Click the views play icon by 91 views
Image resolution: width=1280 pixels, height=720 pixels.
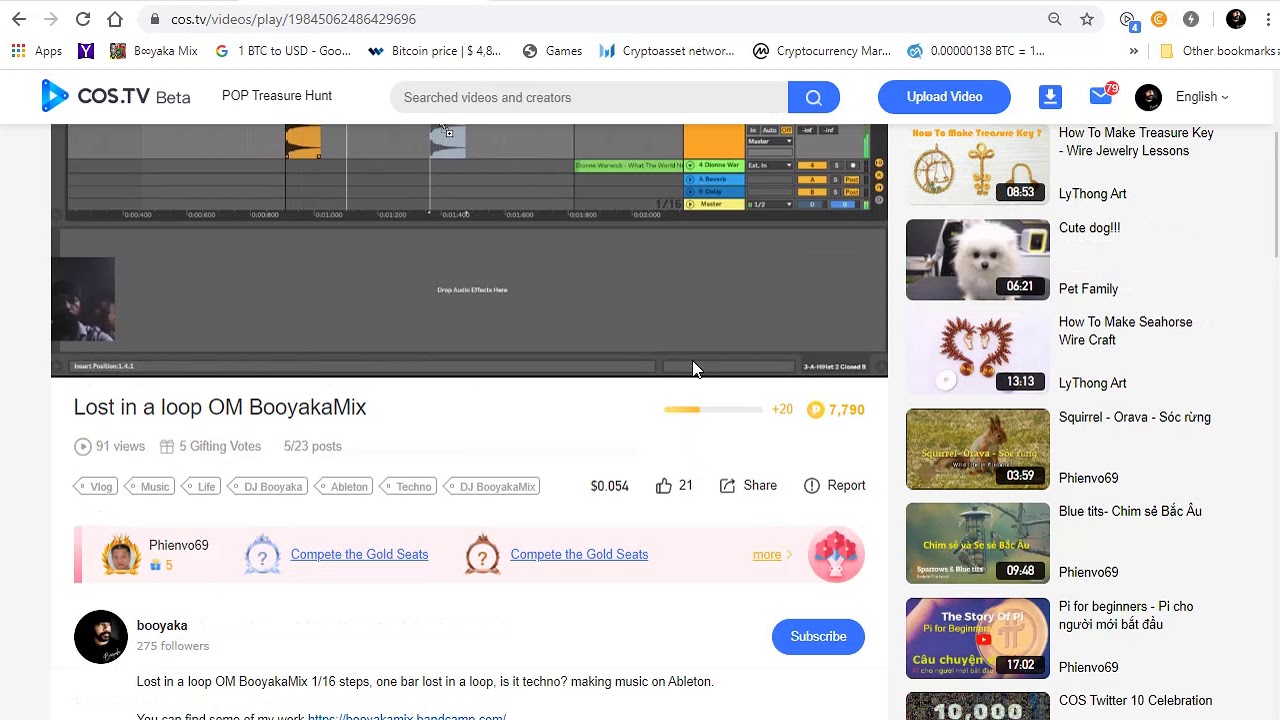pyautogui.click(x=82, y=446)
